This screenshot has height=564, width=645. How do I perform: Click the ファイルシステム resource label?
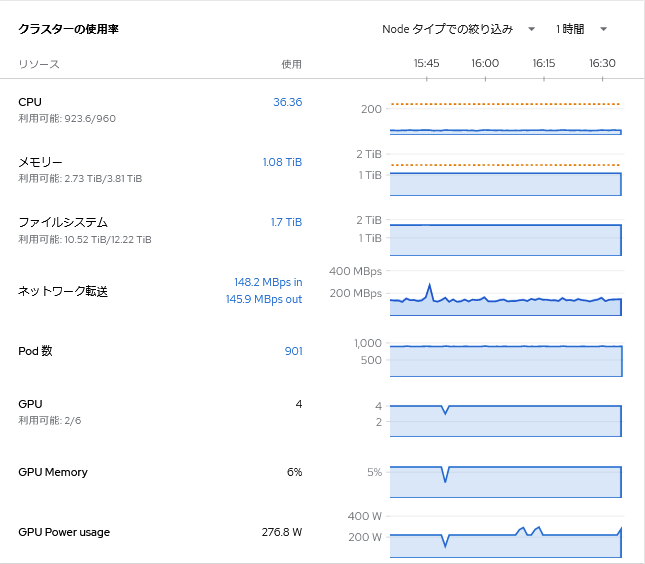point(63,222)
